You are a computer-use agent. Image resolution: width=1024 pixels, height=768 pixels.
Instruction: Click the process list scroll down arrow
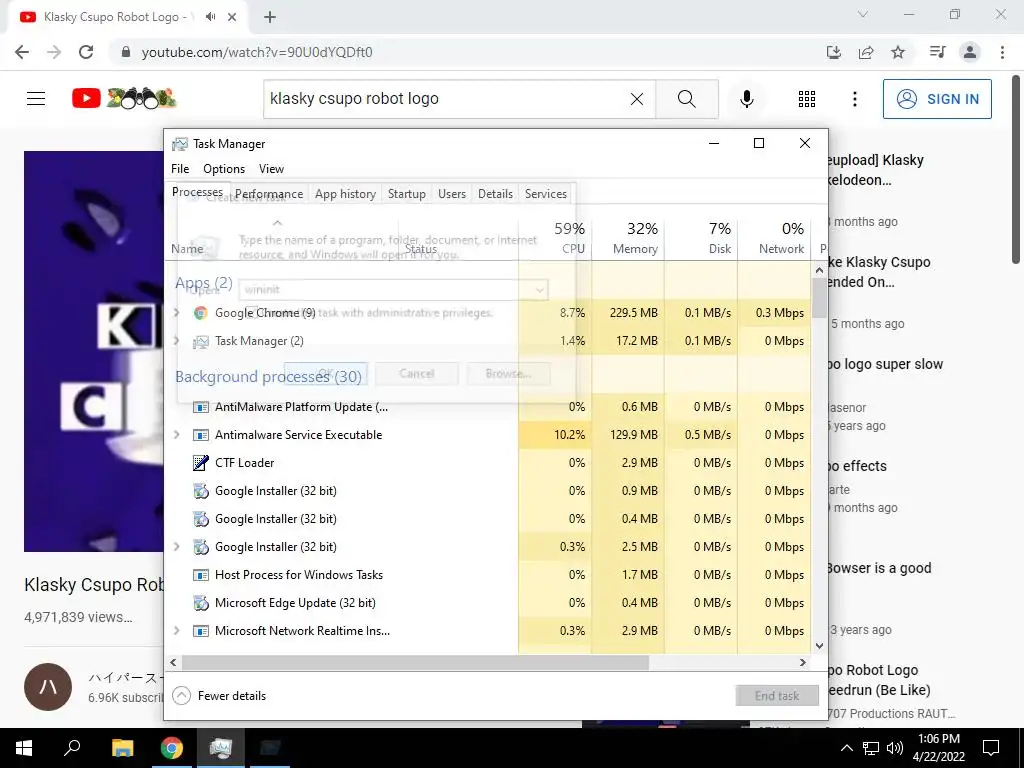point(820,646)
